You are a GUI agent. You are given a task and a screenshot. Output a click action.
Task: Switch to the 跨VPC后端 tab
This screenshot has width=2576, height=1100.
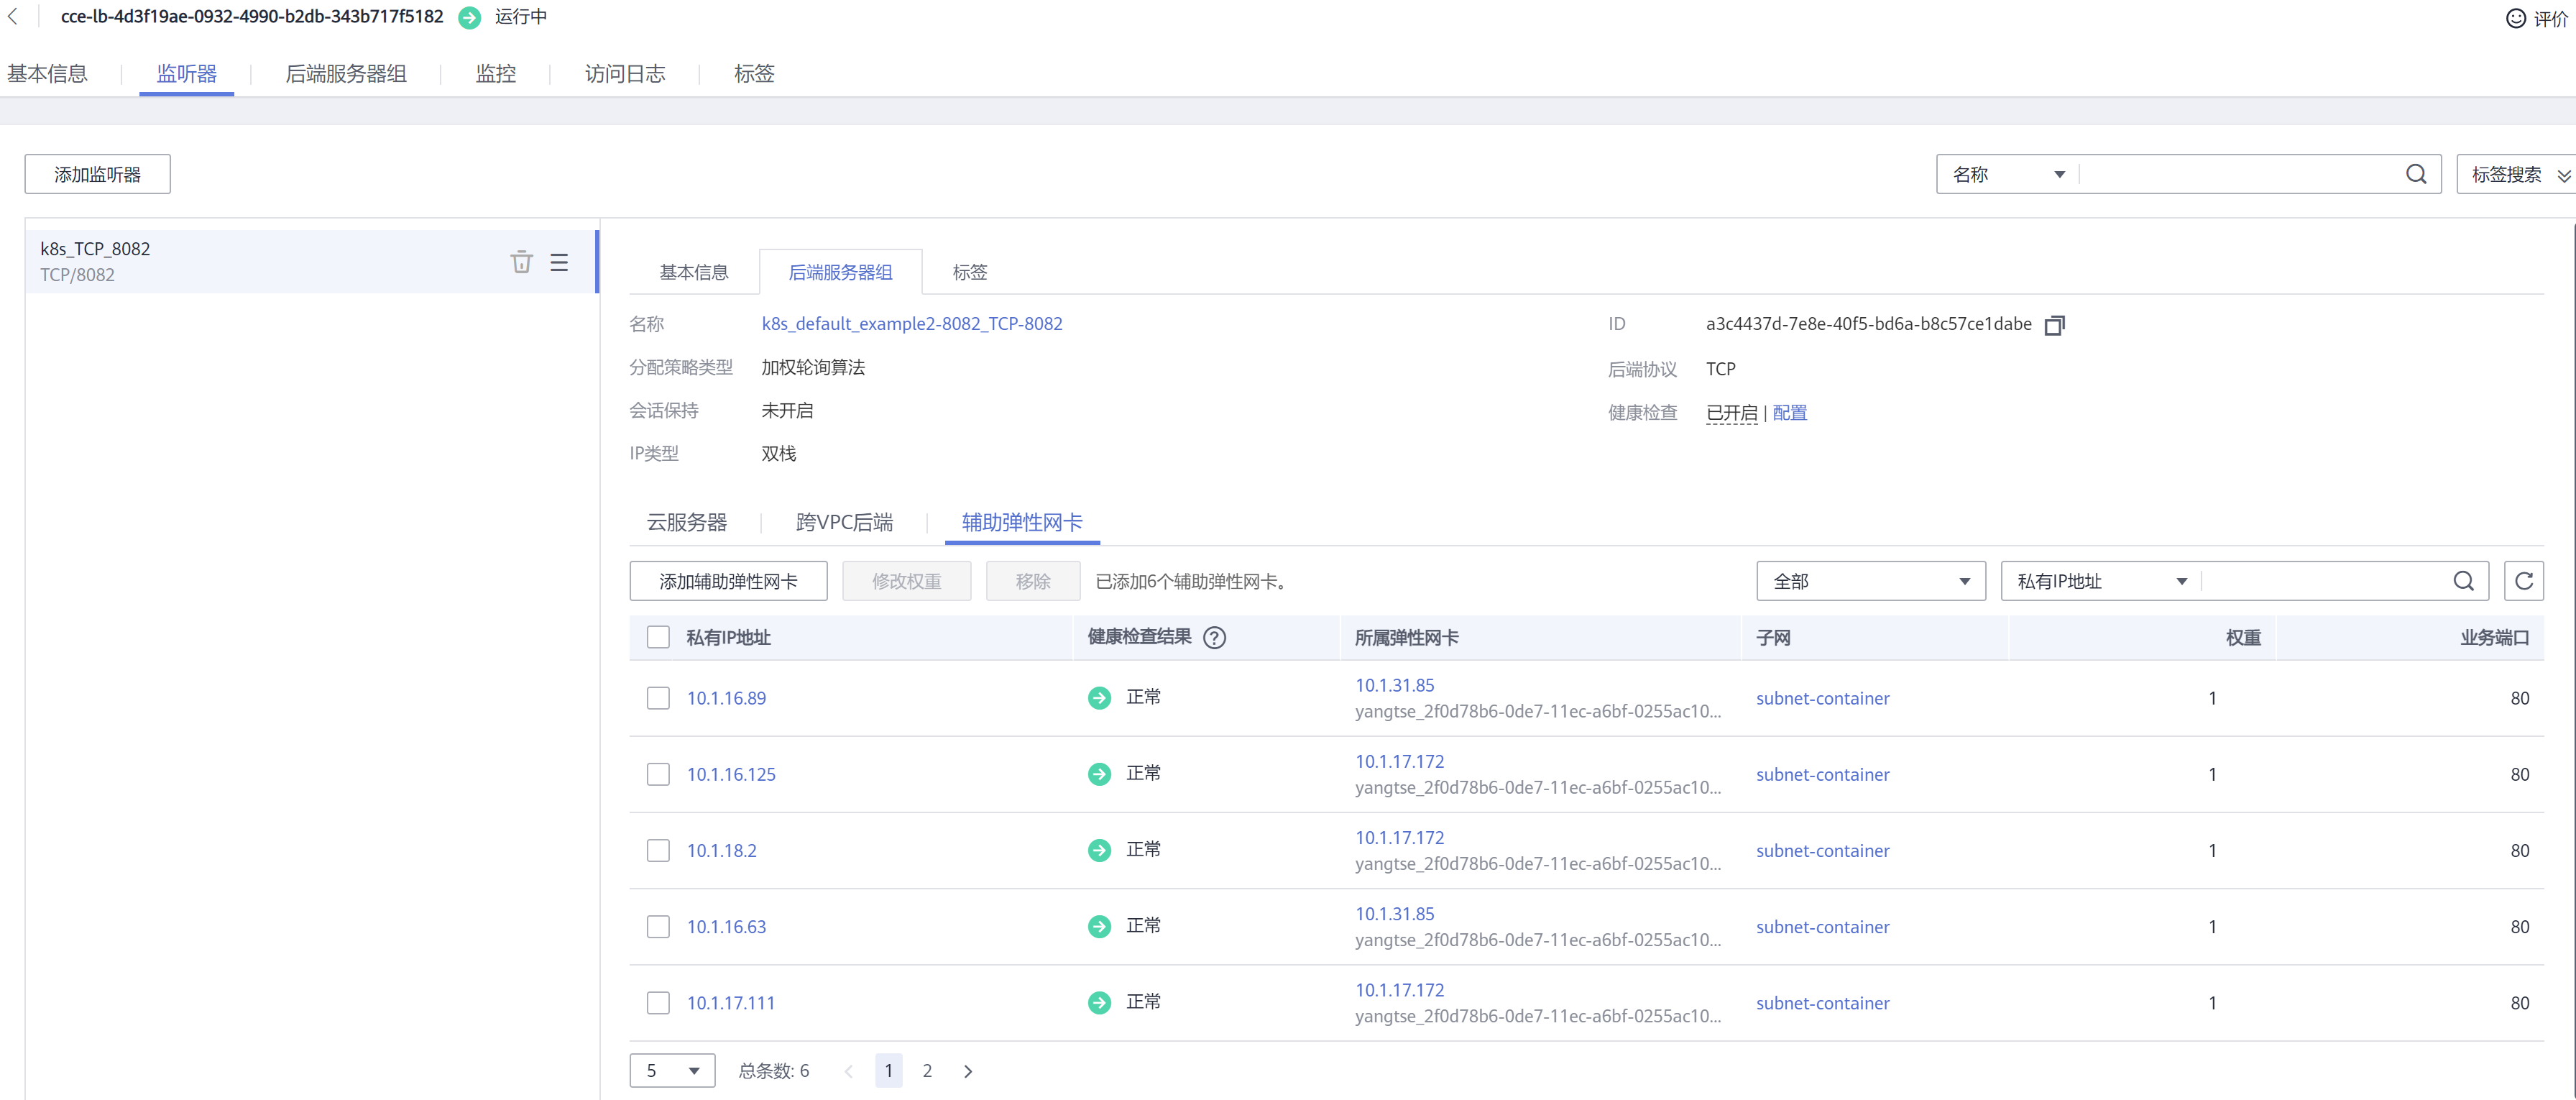844,522
